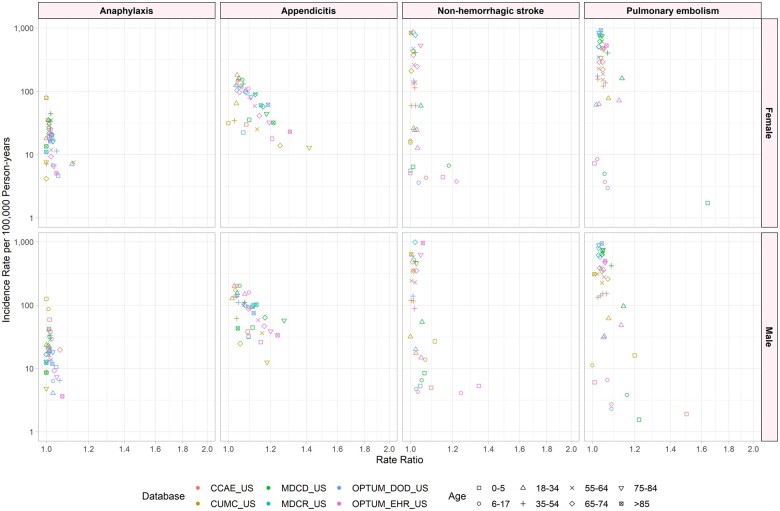Viewport: 780px width, 511px height.
Task: Click the red square outlier in Male Pulmonary embolism
Action: [x=686, y=413]
